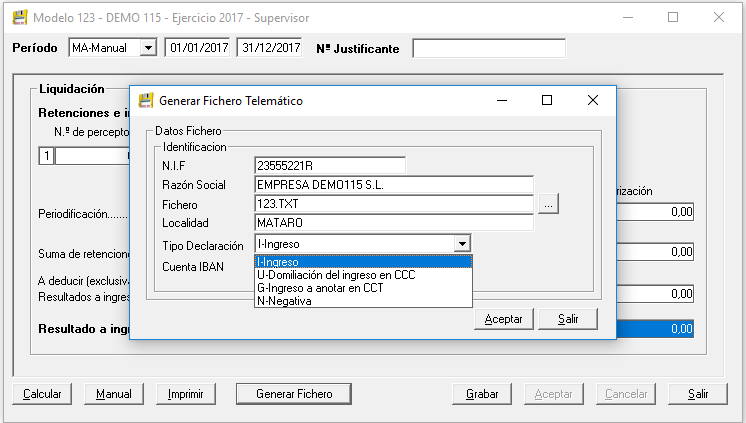Click the Generar Fichero dialog title icon

146,101
